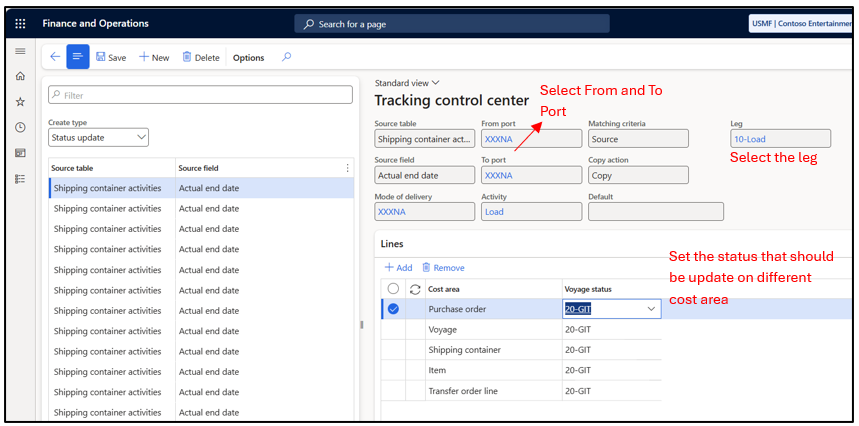Click 20-GIT status in Transfer order line row

click(x=578, y=391)
